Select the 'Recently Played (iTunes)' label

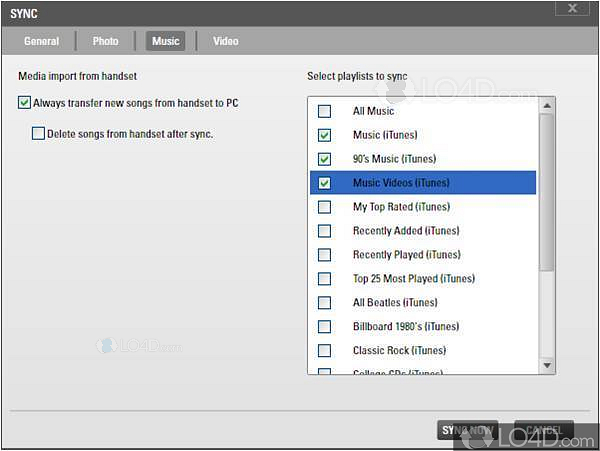coord(407,255)
